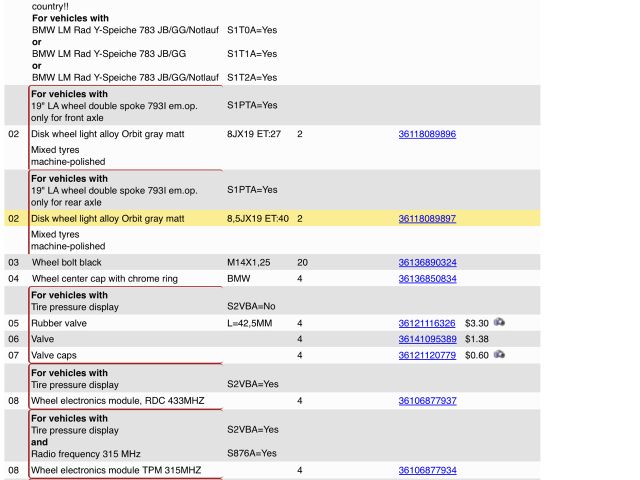The image size is (640, 480).
Task: Open TPM 315MHZ module link 36106877934
Action: (x=427, y=470)
